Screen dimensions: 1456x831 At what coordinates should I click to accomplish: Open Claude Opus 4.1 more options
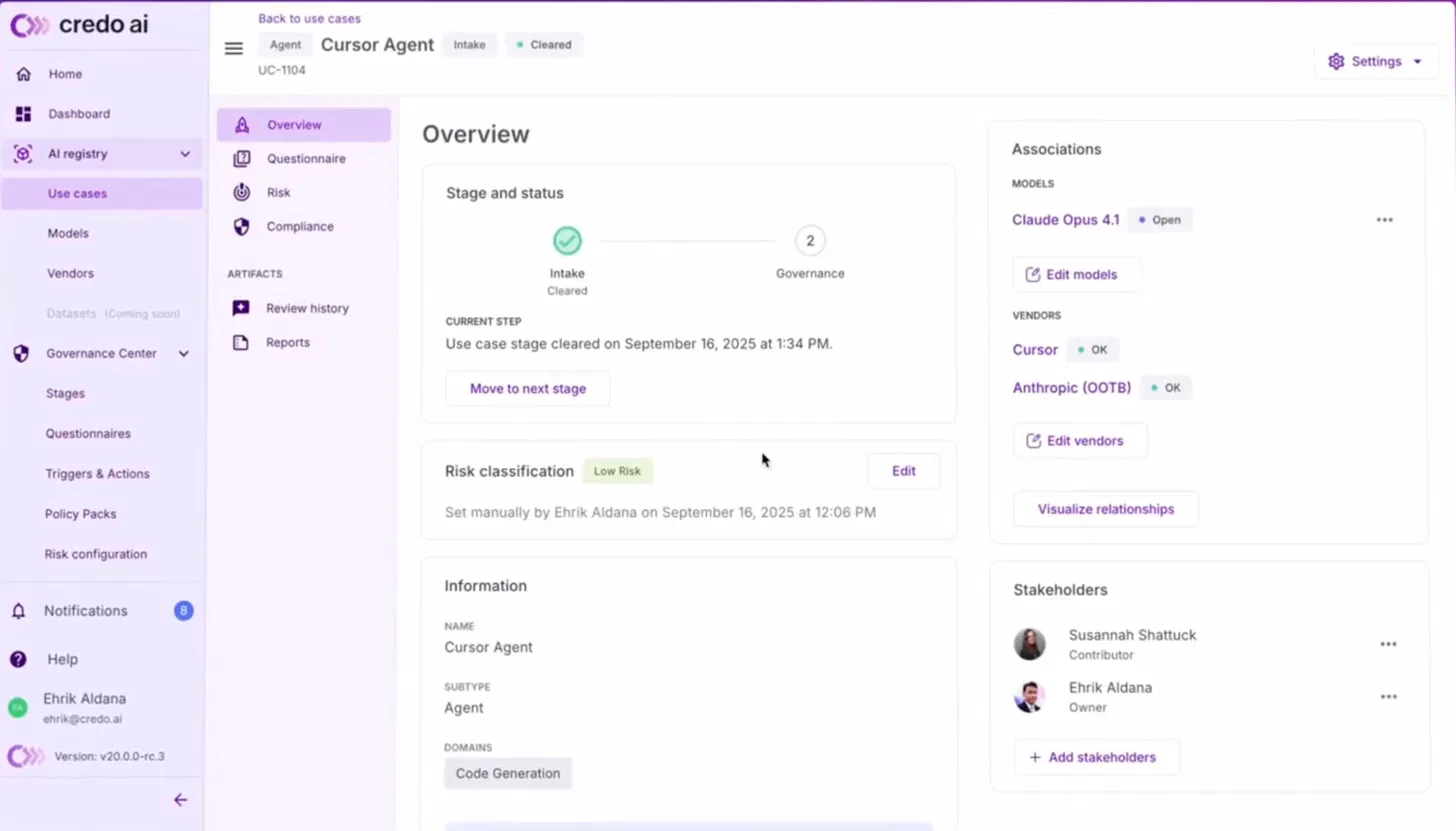1384,220
